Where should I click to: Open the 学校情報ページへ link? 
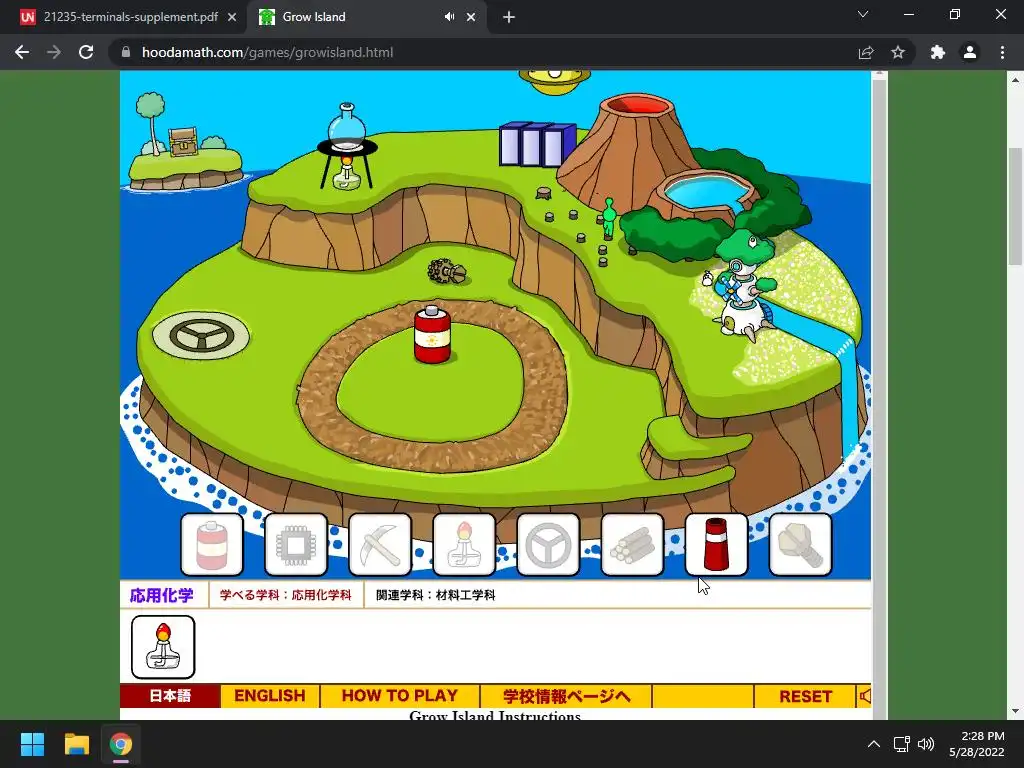click(566, 696)
